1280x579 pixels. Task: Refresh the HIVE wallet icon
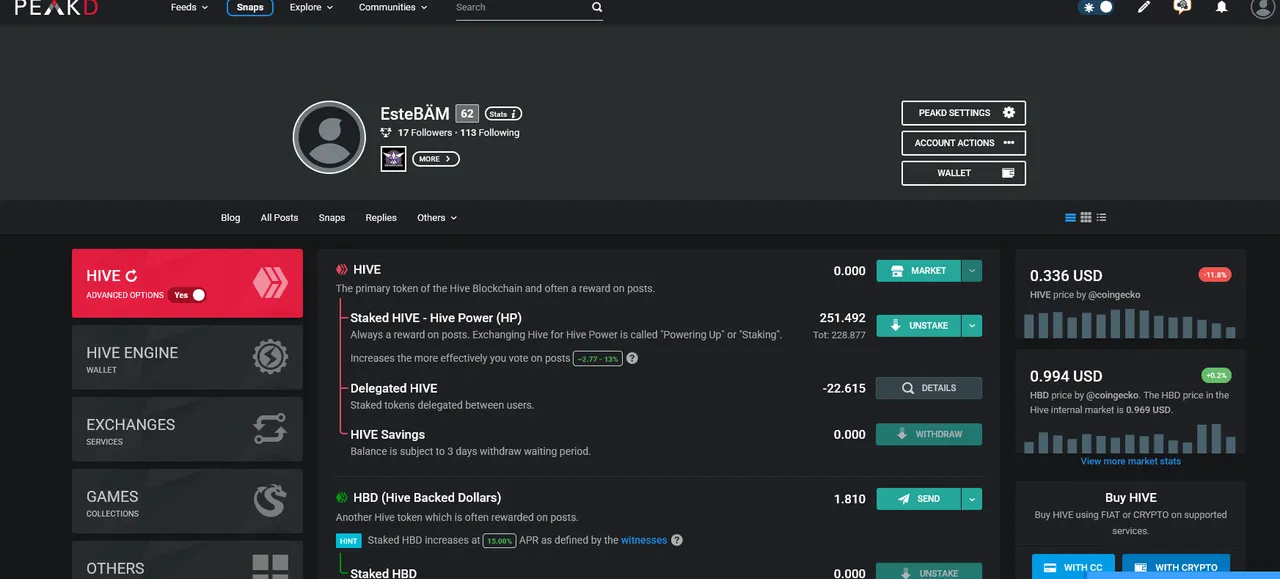pos(131,276)
